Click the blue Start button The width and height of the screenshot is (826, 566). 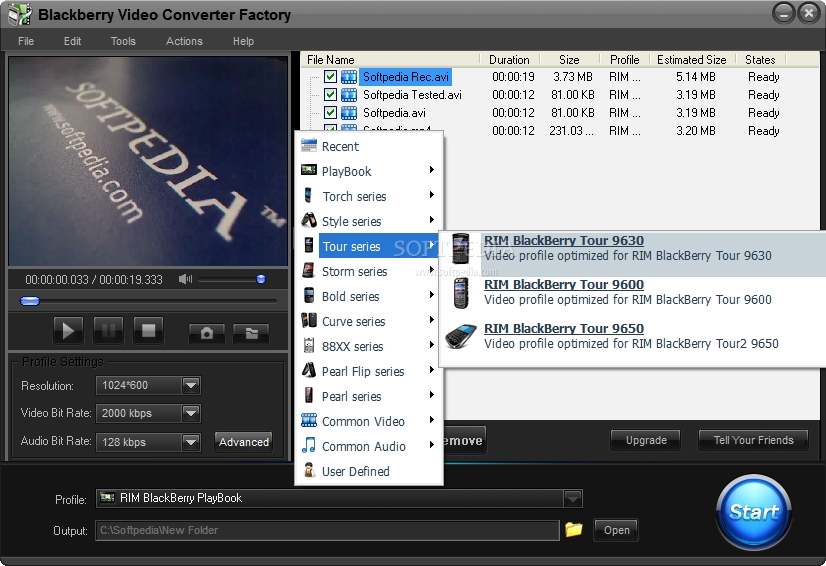[754, 512]
